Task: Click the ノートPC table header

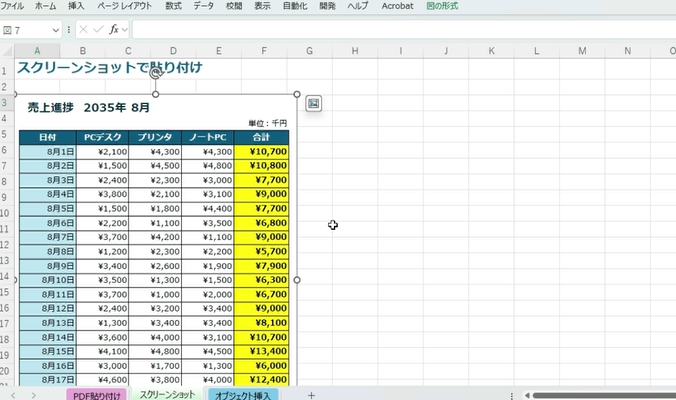Action: point(207,137)
